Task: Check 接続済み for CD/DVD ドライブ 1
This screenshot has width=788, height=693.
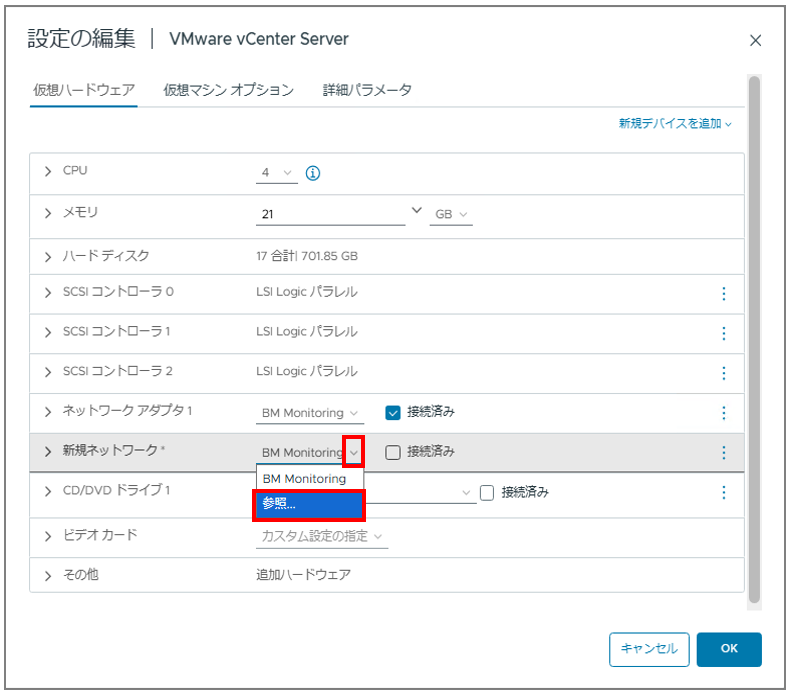Action: [487, 492]
